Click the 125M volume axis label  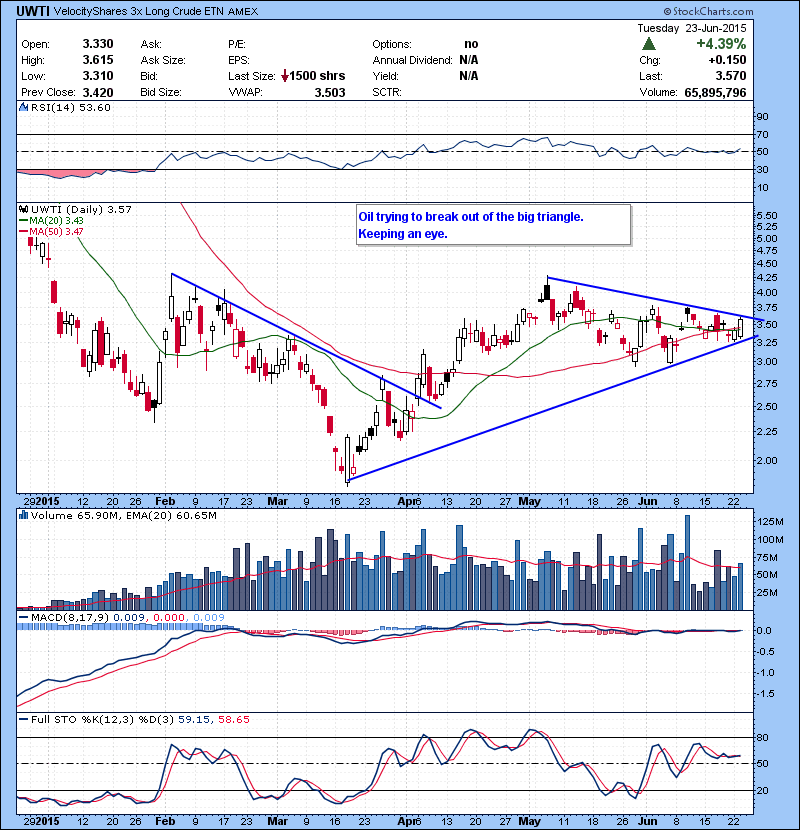(770, 522)
